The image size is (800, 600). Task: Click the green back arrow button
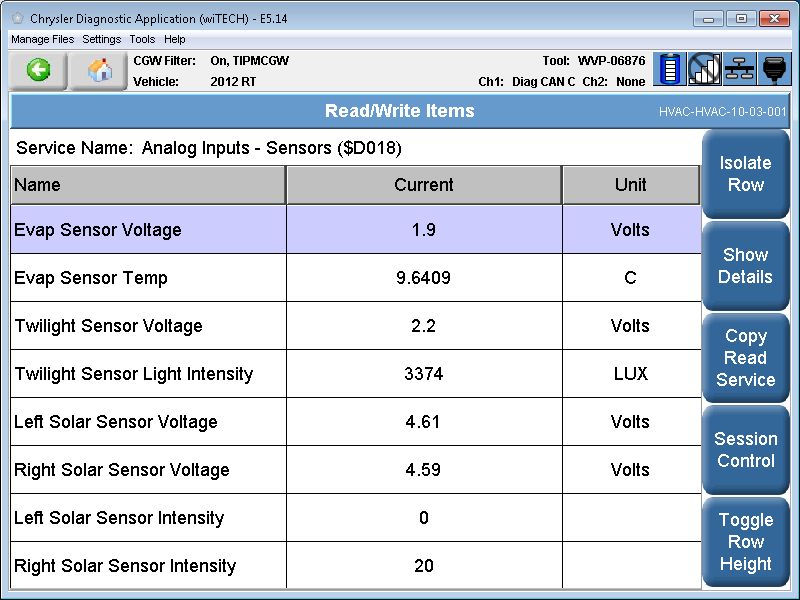click(38, 70)
